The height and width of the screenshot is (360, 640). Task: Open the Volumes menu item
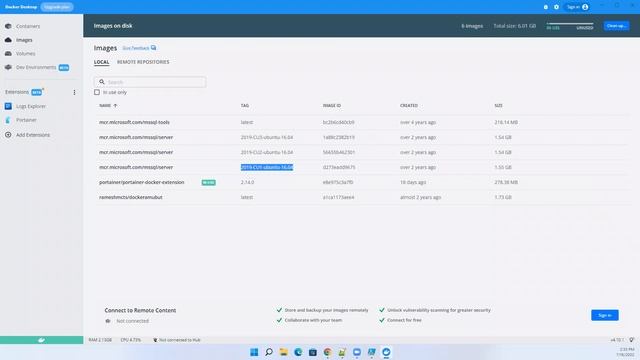[x=25, y=53]
